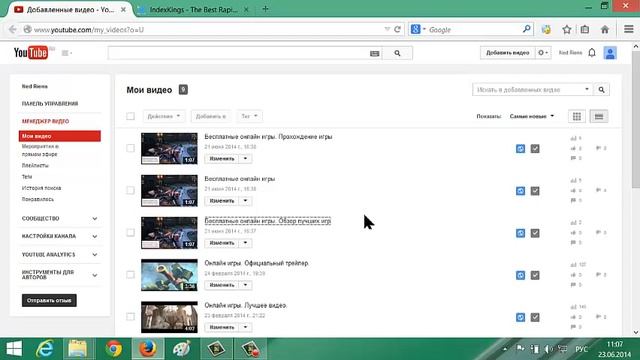The height and width of the screenshot is (360, 640).
Task: Click monetization check icon for 'Официальный трейлер' video
Action: coord(535,276)
